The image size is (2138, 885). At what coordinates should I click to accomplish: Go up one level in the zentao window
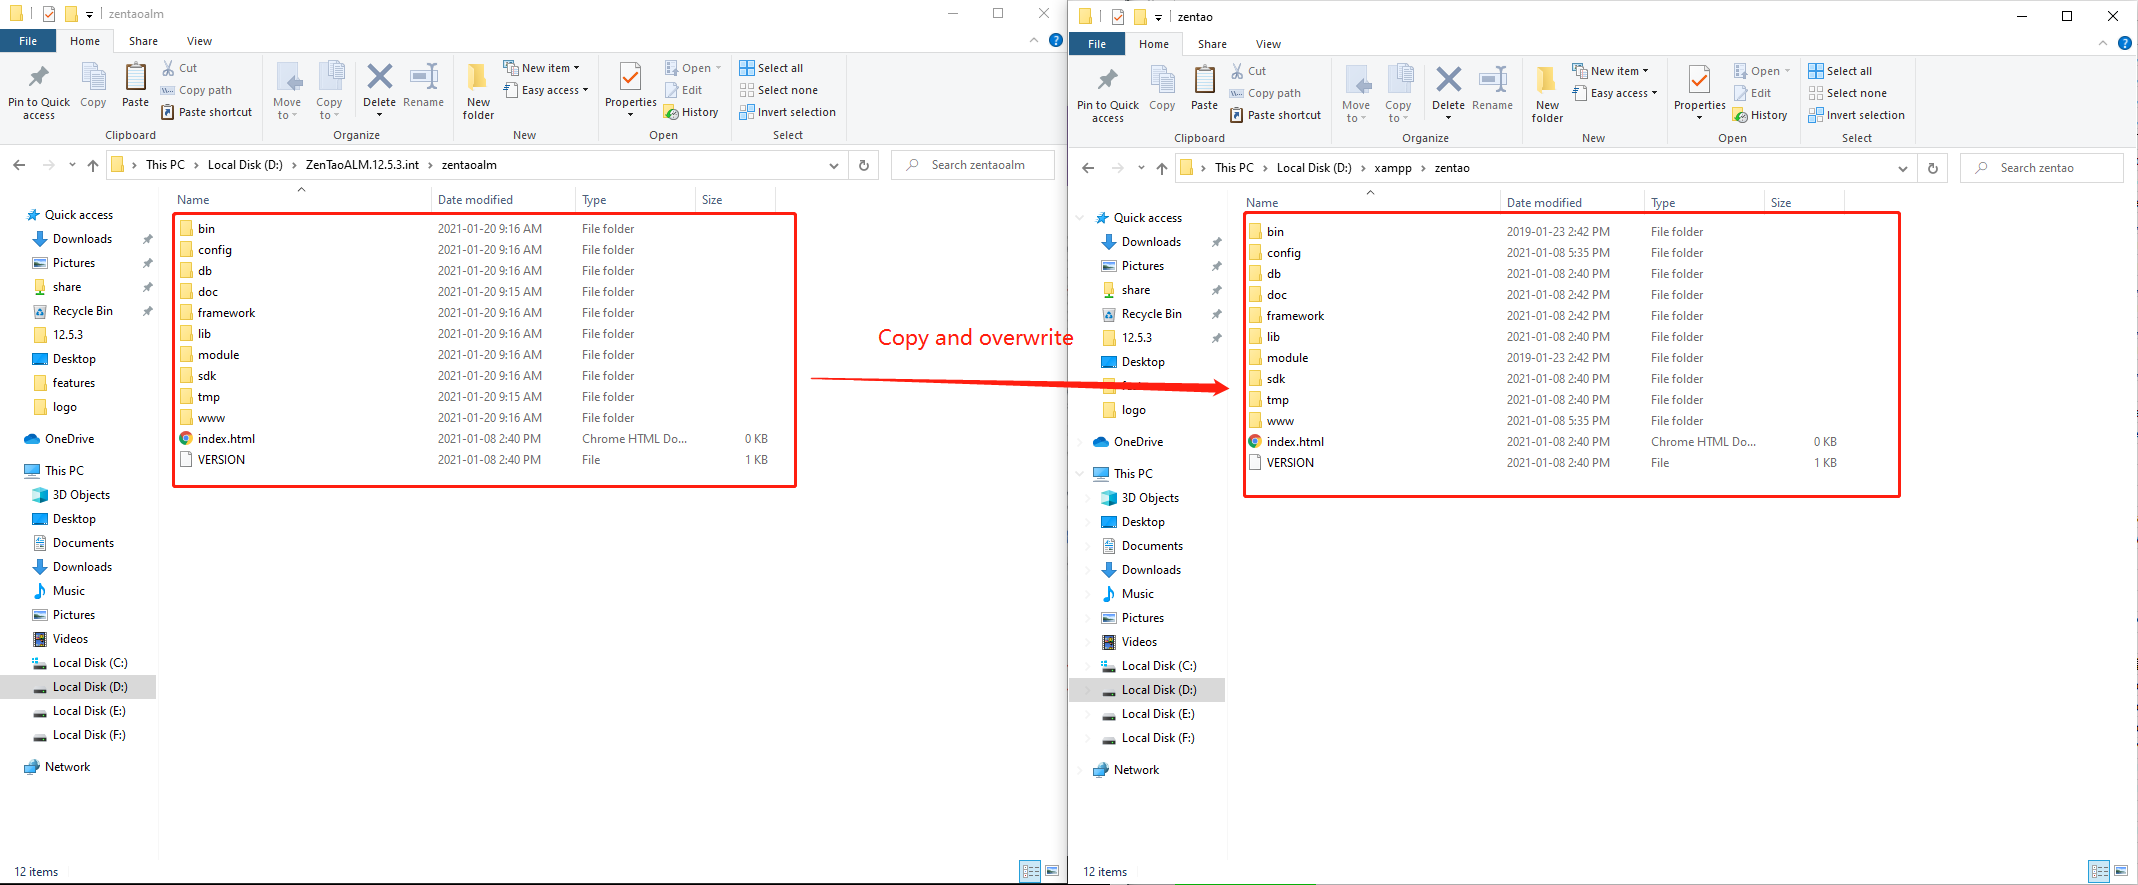(x=1161, y=168)
